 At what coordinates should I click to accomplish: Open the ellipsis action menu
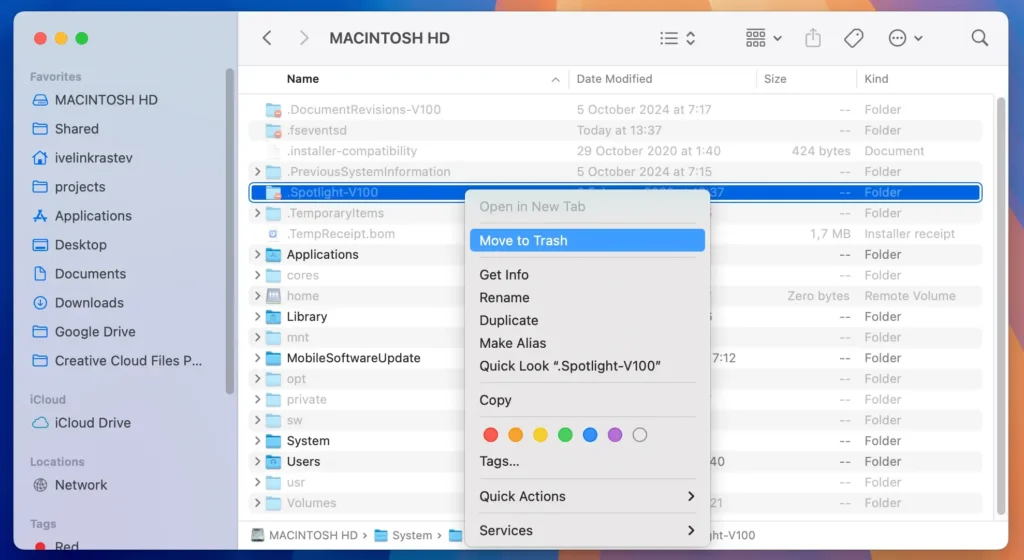coord(905,38)
